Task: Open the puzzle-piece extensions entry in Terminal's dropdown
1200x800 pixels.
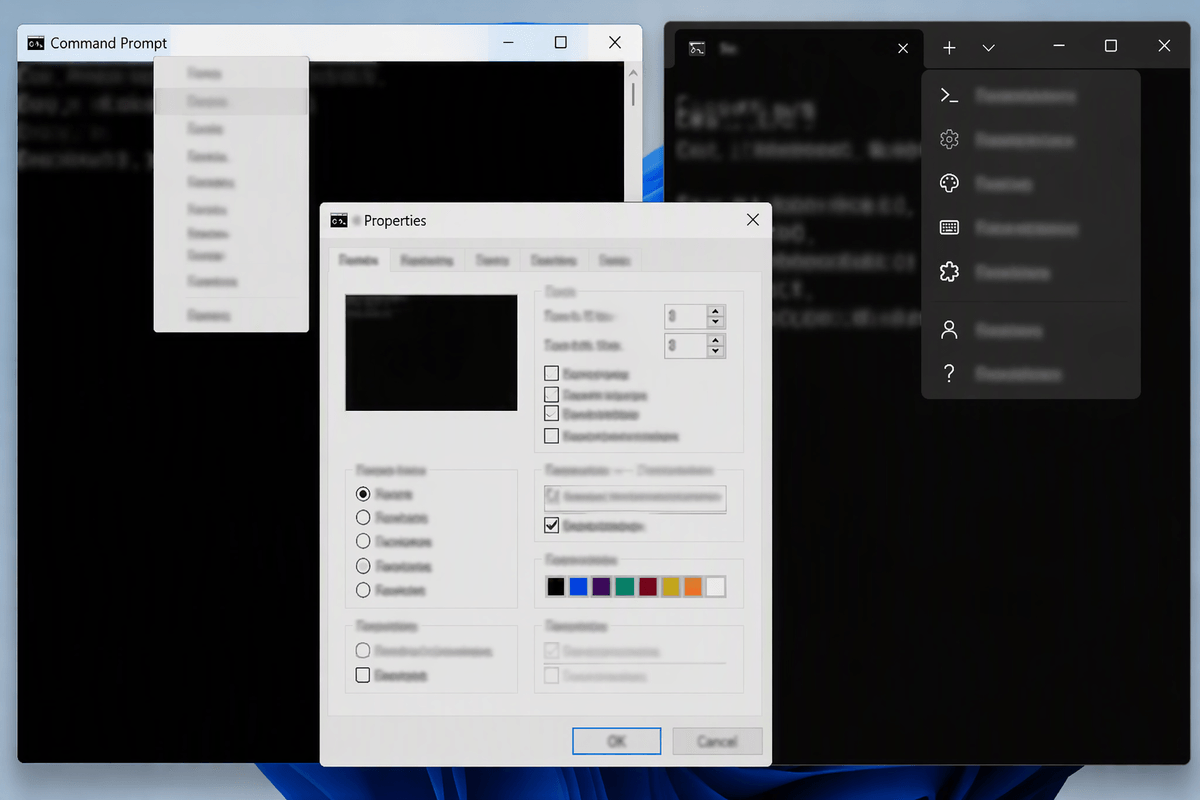Action: (x=1031, y=272)
